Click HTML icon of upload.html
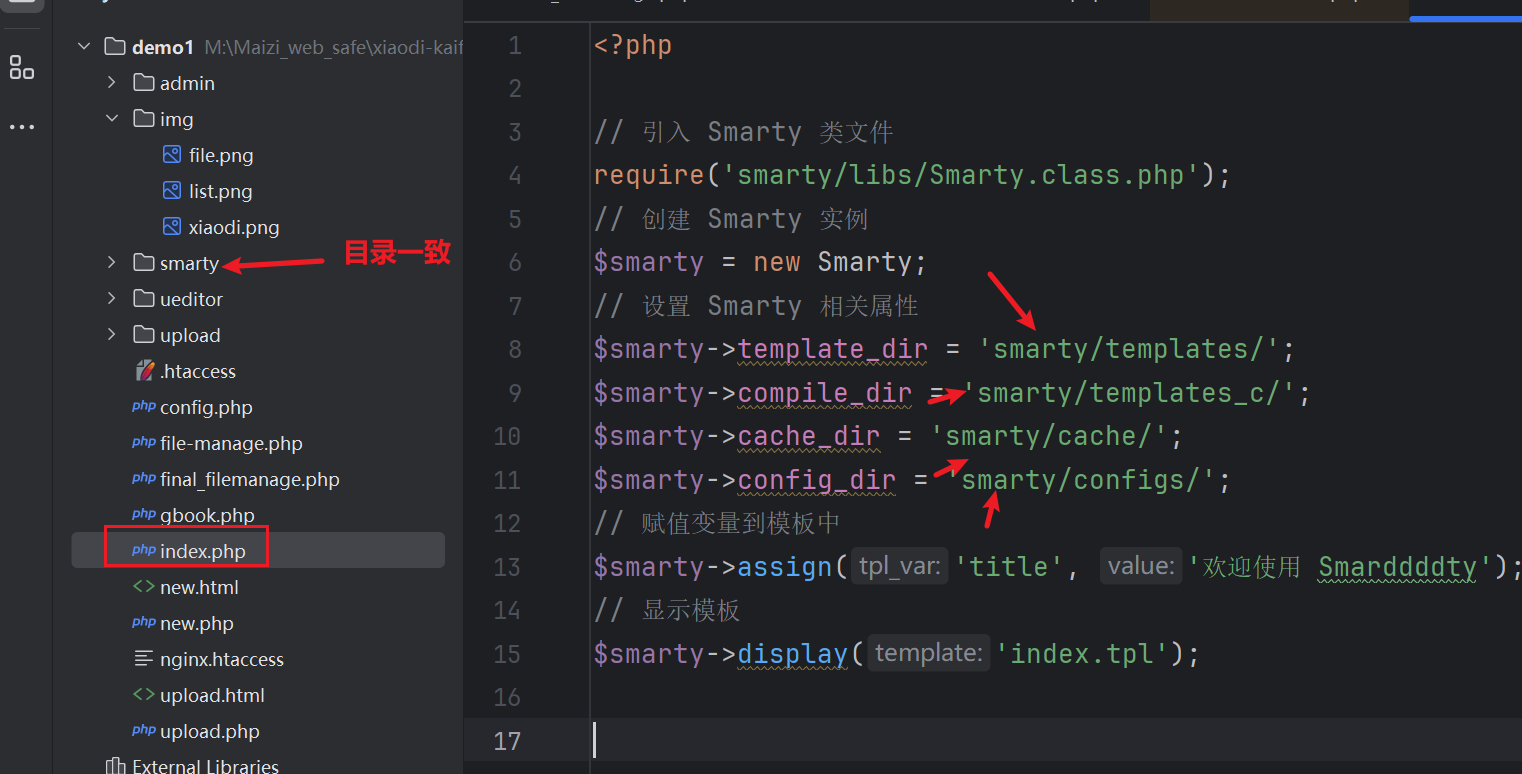This screenshot has height=774, width=1522. coord(144,695)
